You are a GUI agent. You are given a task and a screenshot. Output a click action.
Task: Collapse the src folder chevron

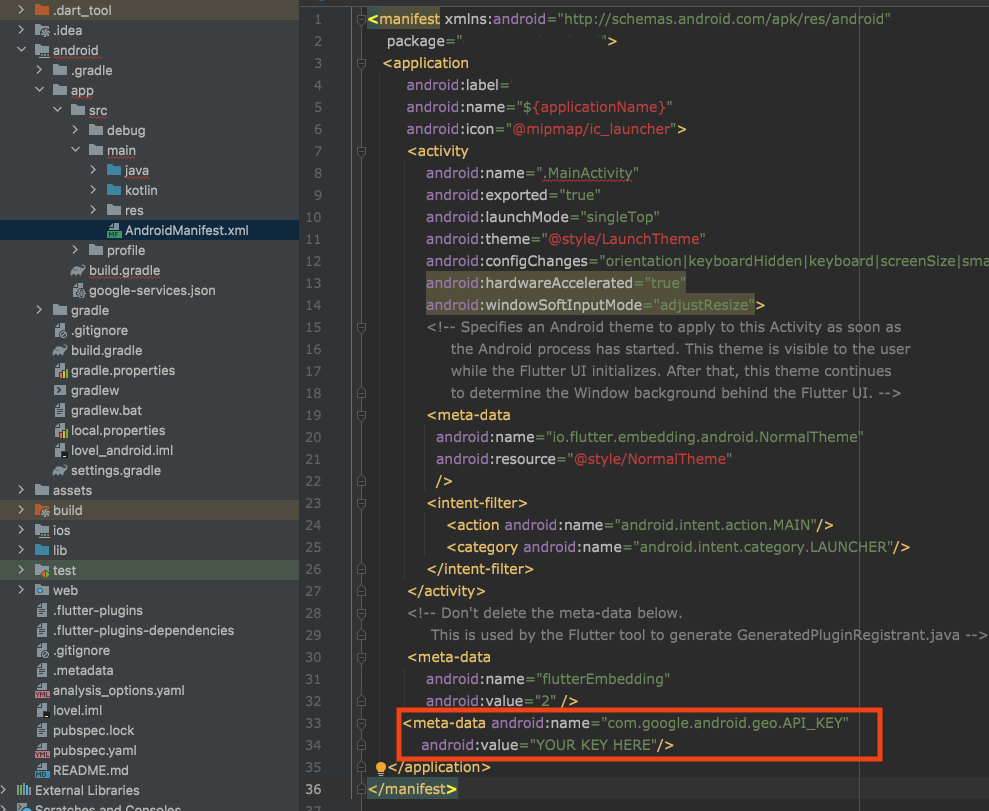click(57, 110)
